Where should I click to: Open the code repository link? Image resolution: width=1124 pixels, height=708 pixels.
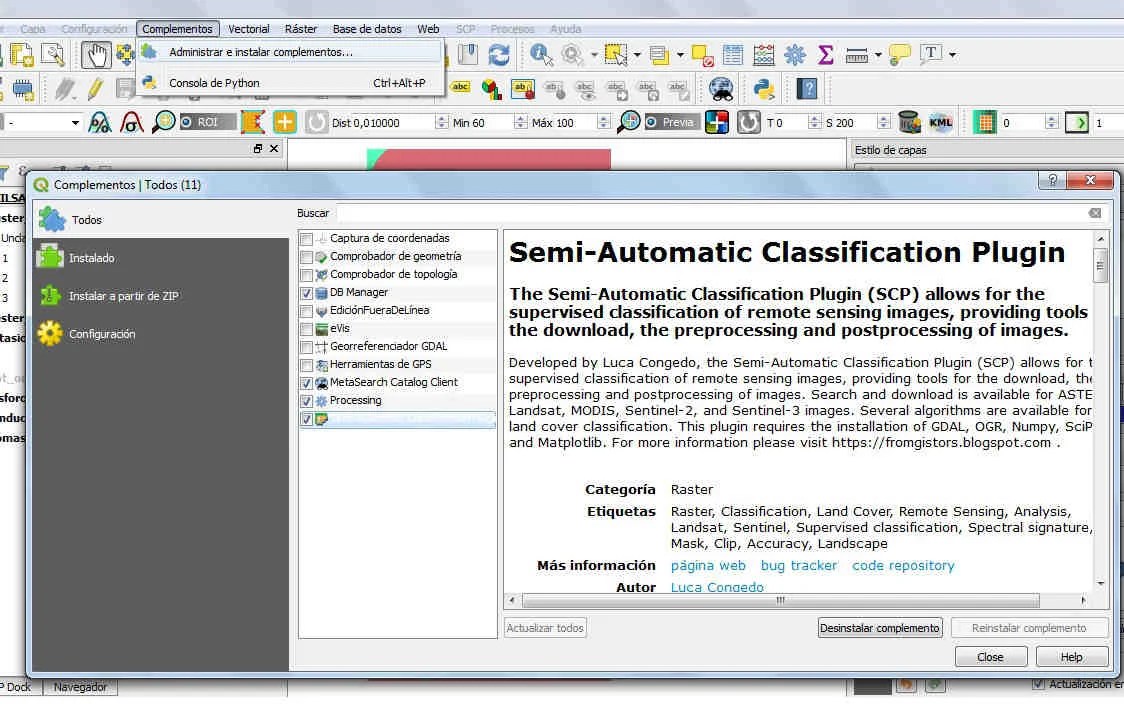point(903,565)
